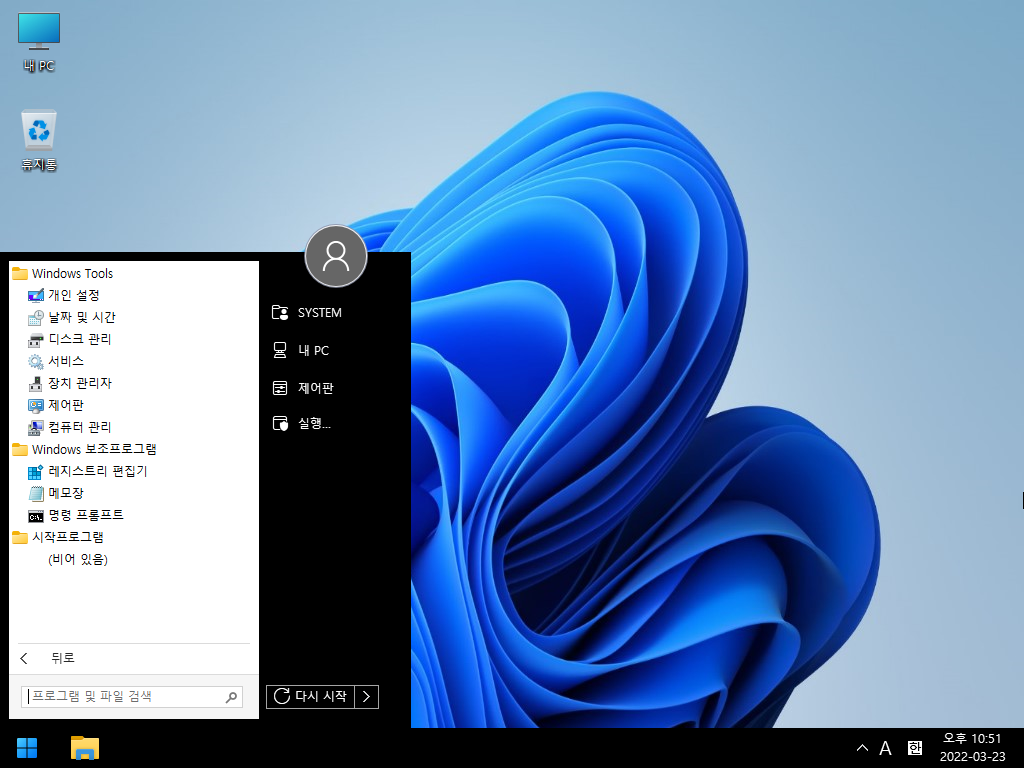
Task: Open the 휴지통 recycle bin icon
Action: tap(39, 140)
